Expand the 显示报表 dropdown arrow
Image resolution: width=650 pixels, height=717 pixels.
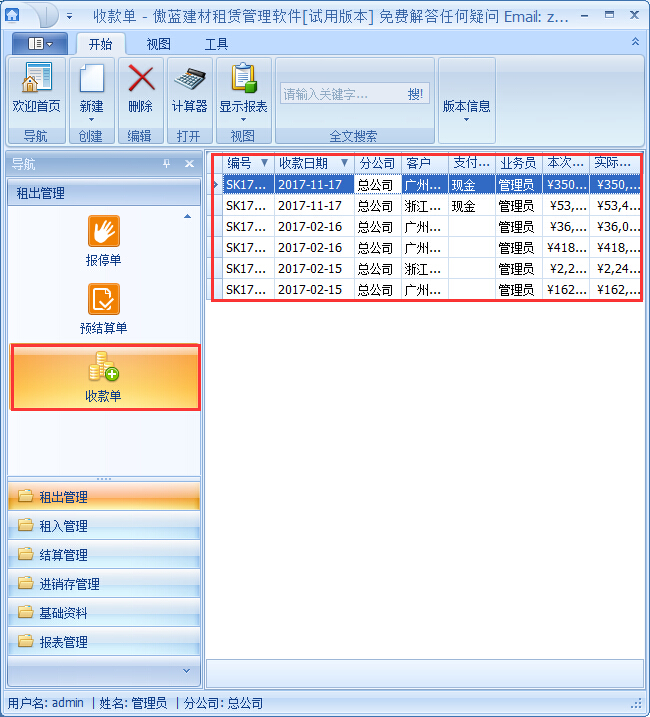tap(243, 119)
